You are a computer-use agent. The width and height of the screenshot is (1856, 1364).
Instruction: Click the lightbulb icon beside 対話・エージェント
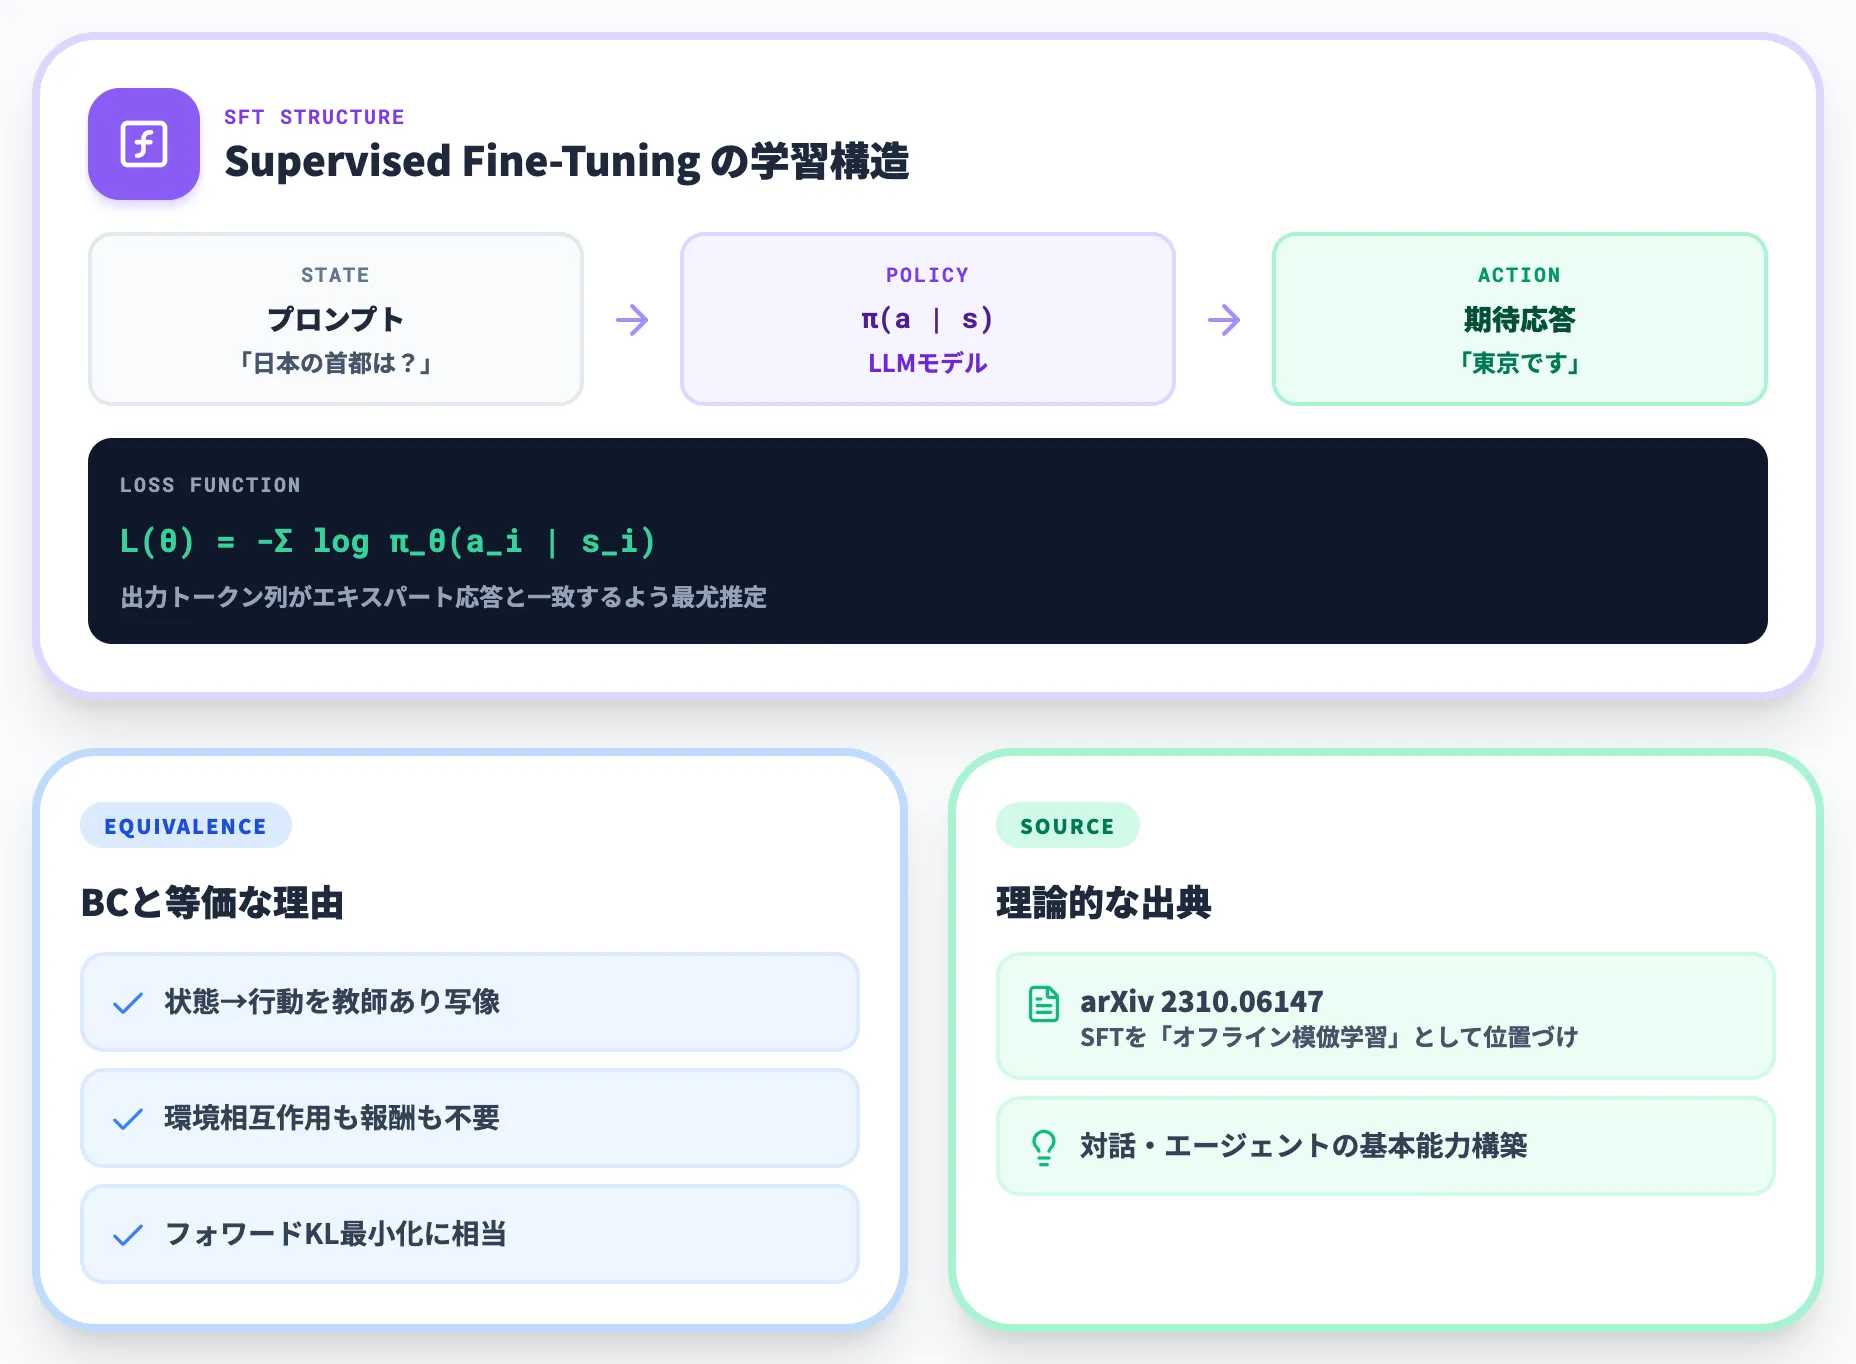pyautogui.click(x=1044, y=1147)
